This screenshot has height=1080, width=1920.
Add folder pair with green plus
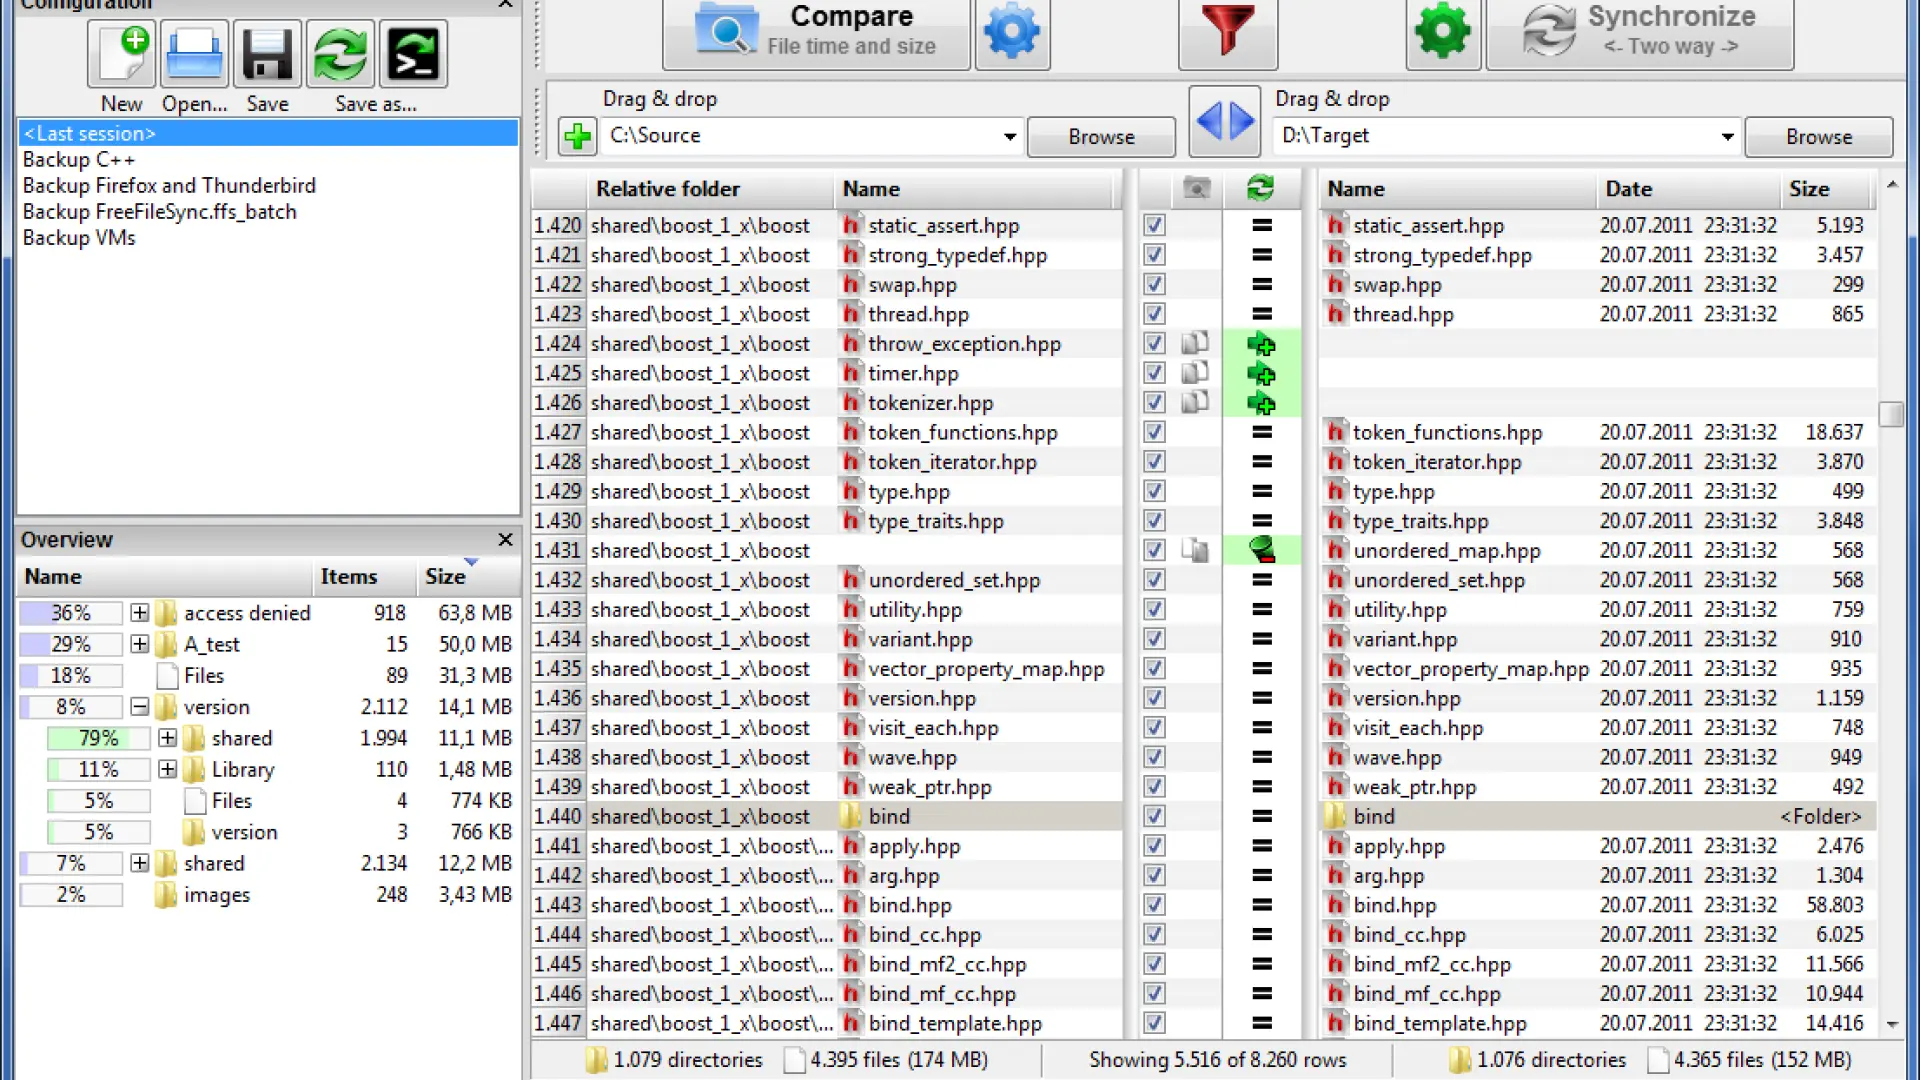tap(577, 136)
